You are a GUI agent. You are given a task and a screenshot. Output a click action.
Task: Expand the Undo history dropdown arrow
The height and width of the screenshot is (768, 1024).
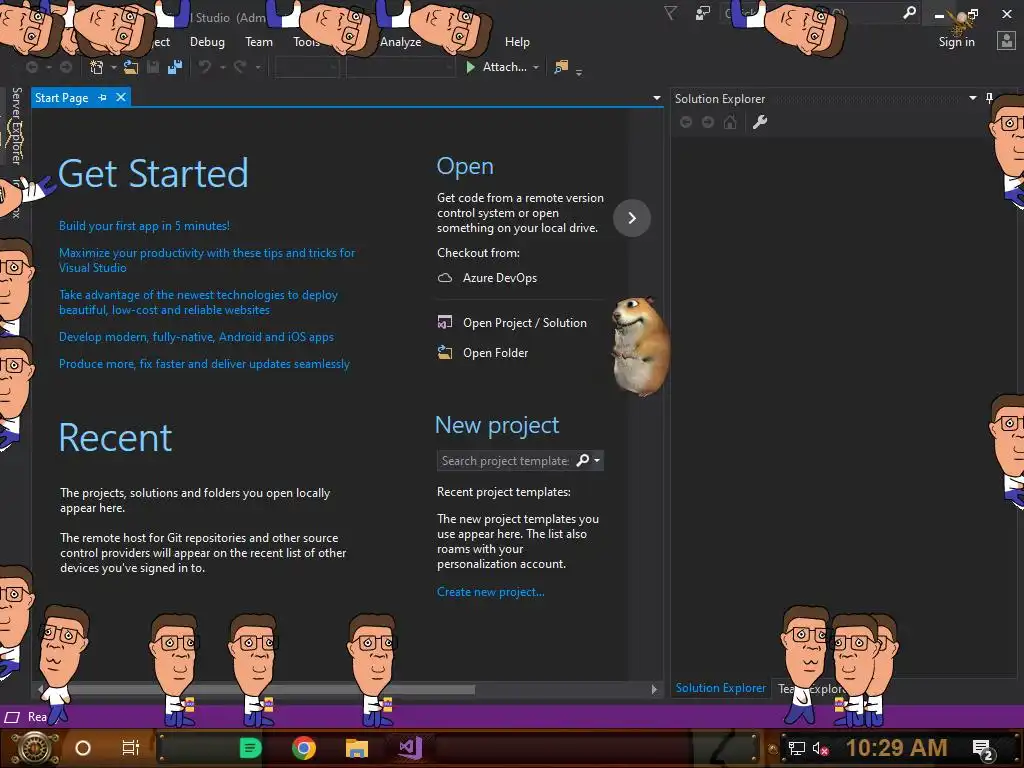tap(222, 67)
